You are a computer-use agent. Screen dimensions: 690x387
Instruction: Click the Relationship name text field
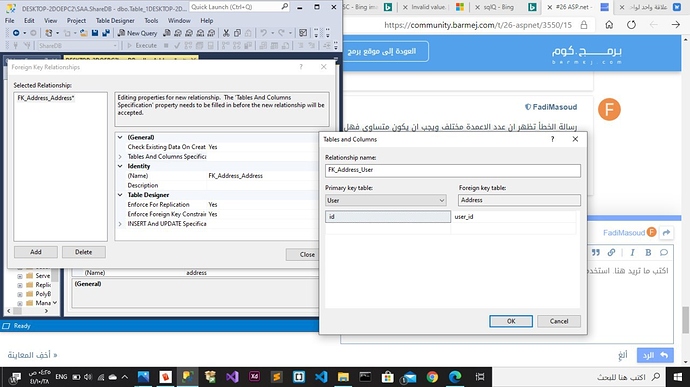click(453, 170)
